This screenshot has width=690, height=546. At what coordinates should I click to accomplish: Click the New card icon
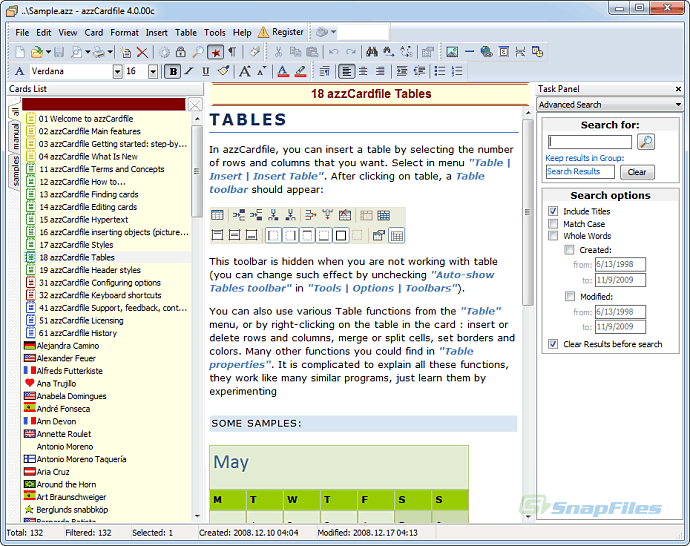click(x=125, y=52)
